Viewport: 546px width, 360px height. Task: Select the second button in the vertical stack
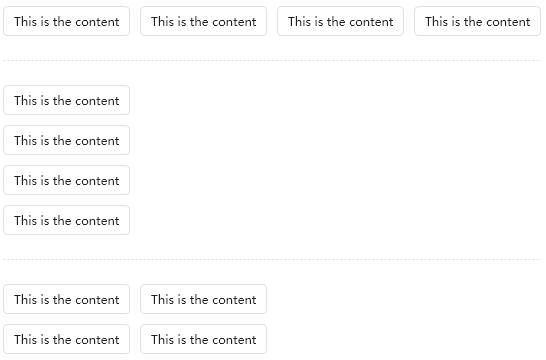click(67, 140)
